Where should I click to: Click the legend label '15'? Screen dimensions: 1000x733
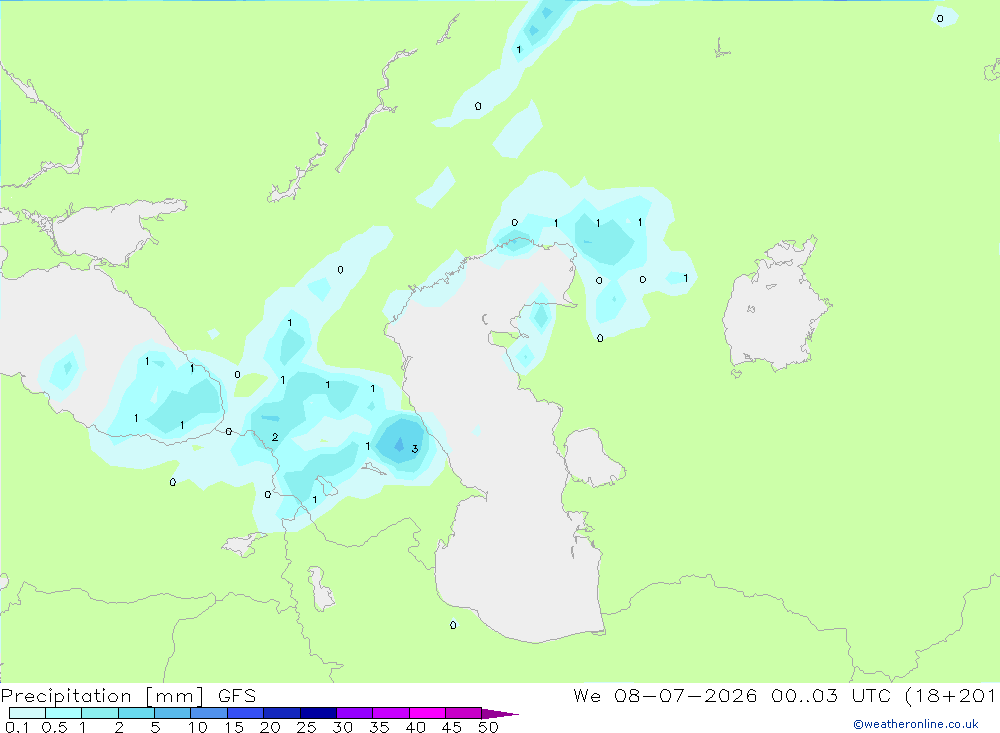(x=234, y=727)
